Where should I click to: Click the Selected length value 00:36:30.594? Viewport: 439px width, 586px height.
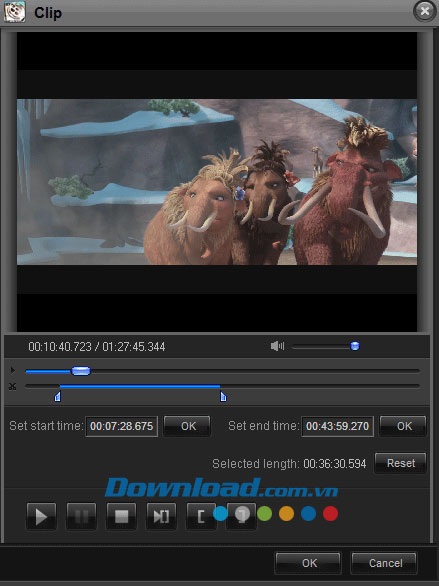click(334, 464)
